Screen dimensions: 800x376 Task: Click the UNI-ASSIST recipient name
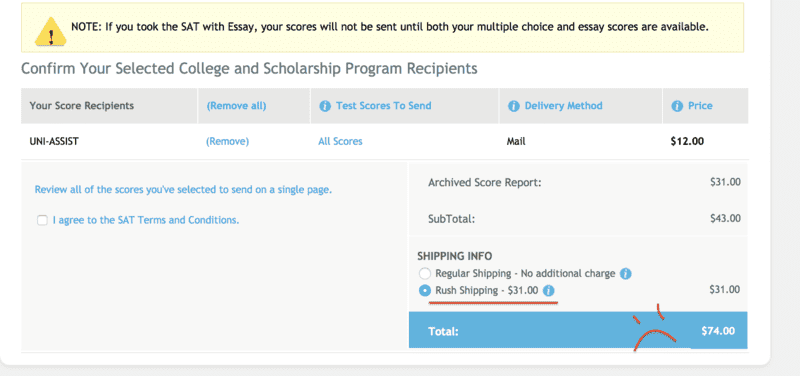pyautogui.click(x=54, y=141)
